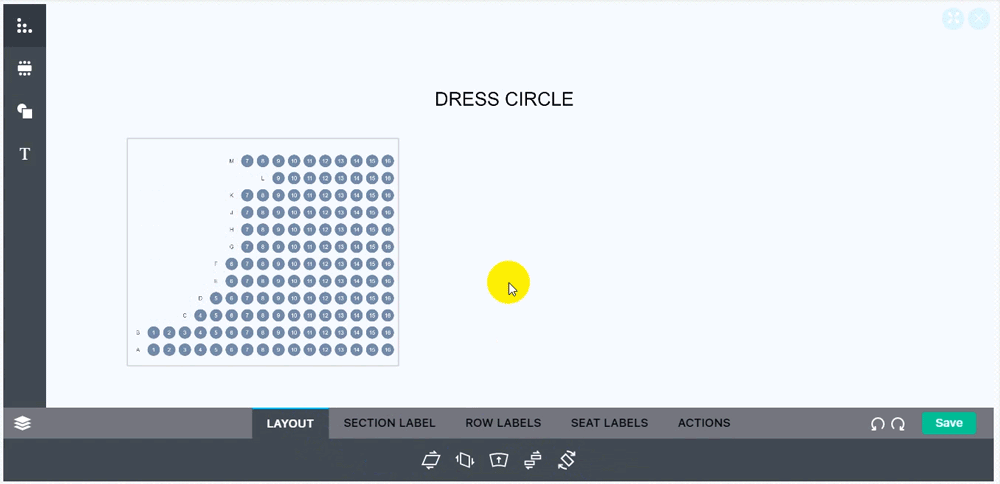
Task: Click the redo arrow icon
Action: click(898, 424)
